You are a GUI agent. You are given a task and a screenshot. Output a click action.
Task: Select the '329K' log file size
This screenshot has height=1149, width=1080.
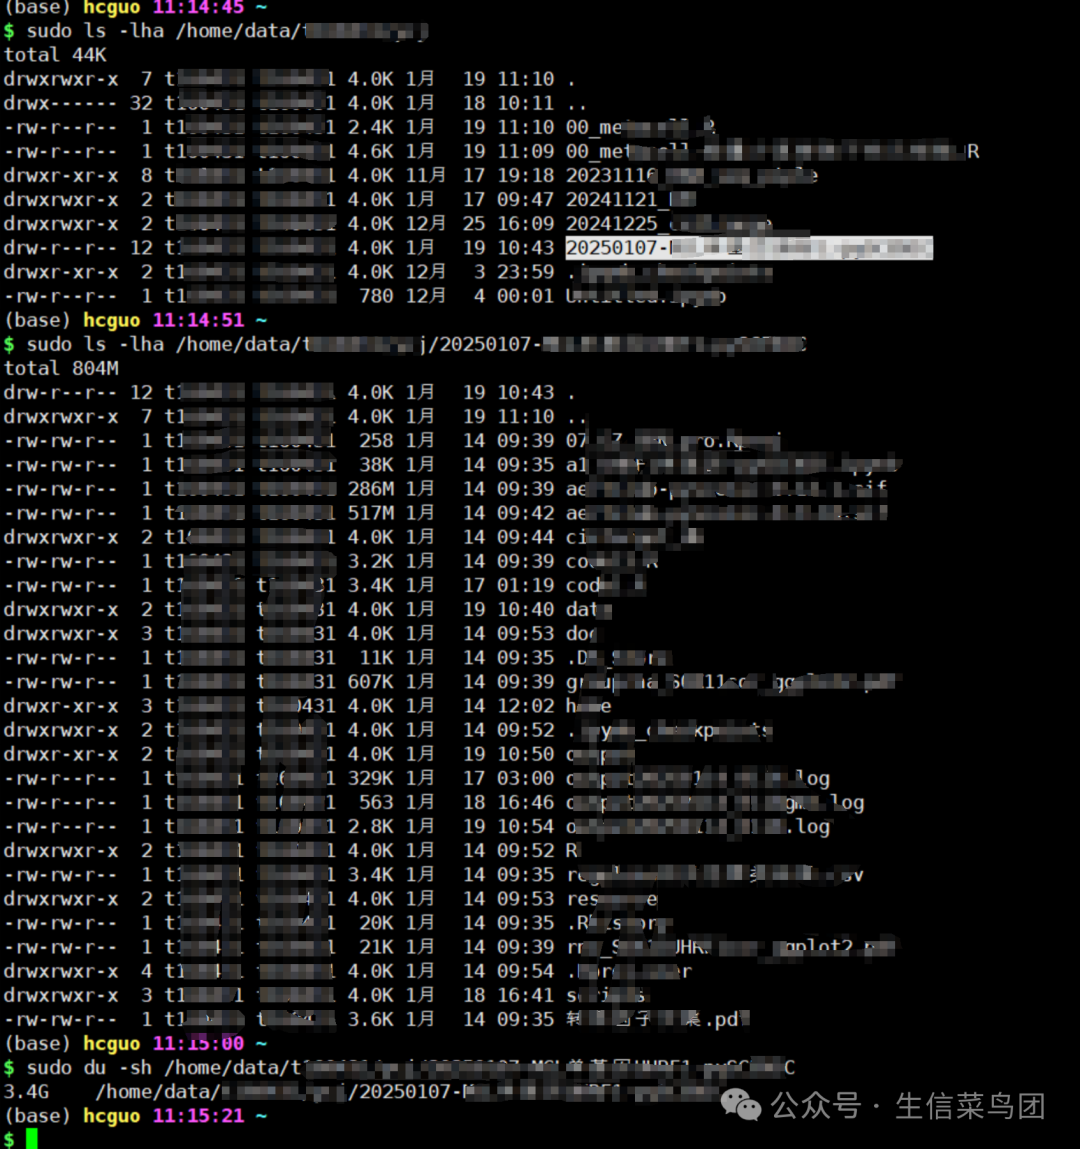pyautogui.click(x=370, y=778)
